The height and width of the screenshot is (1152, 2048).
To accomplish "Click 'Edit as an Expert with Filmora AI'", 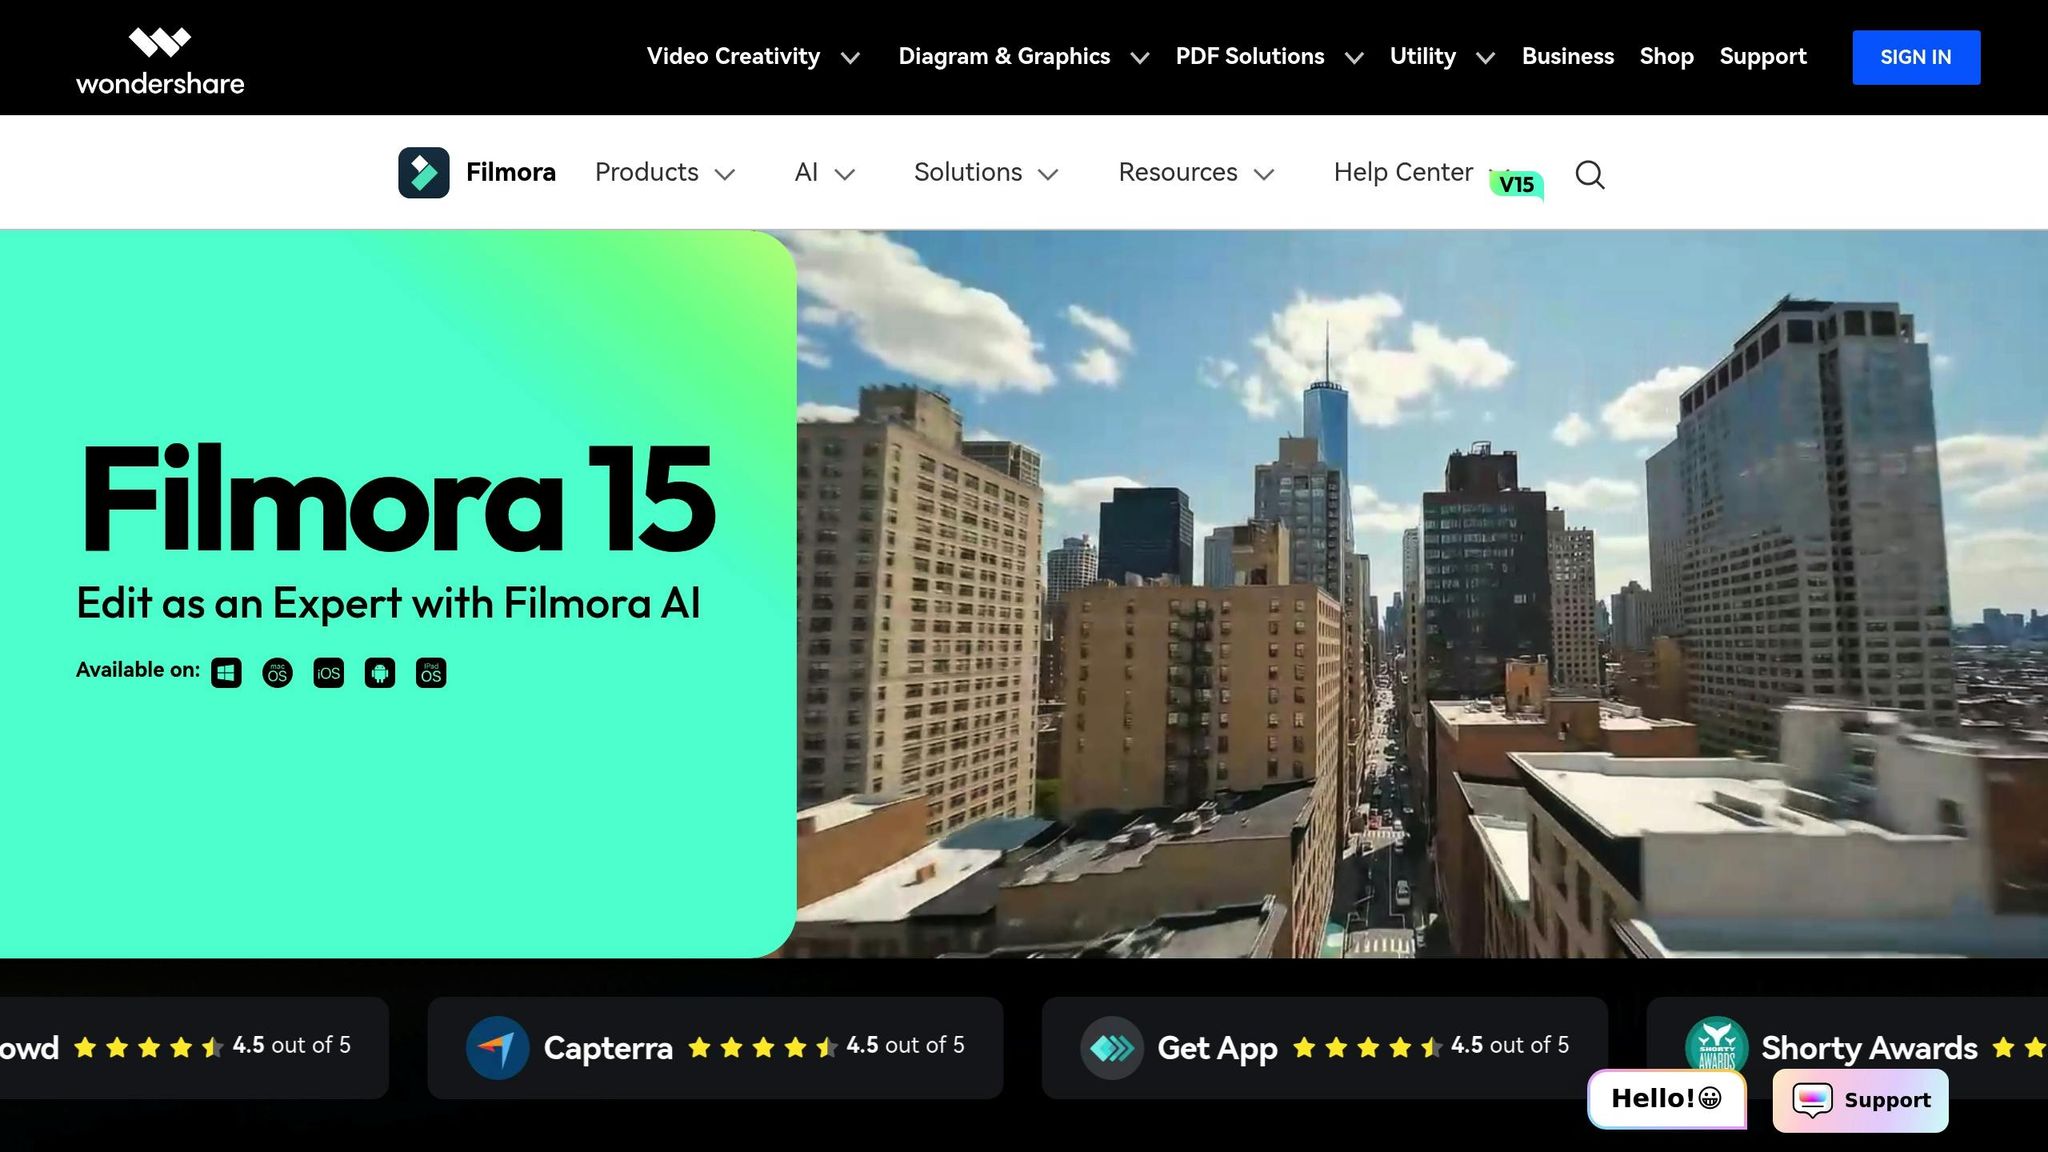I will pyautogui.click(x=388, y=603).
